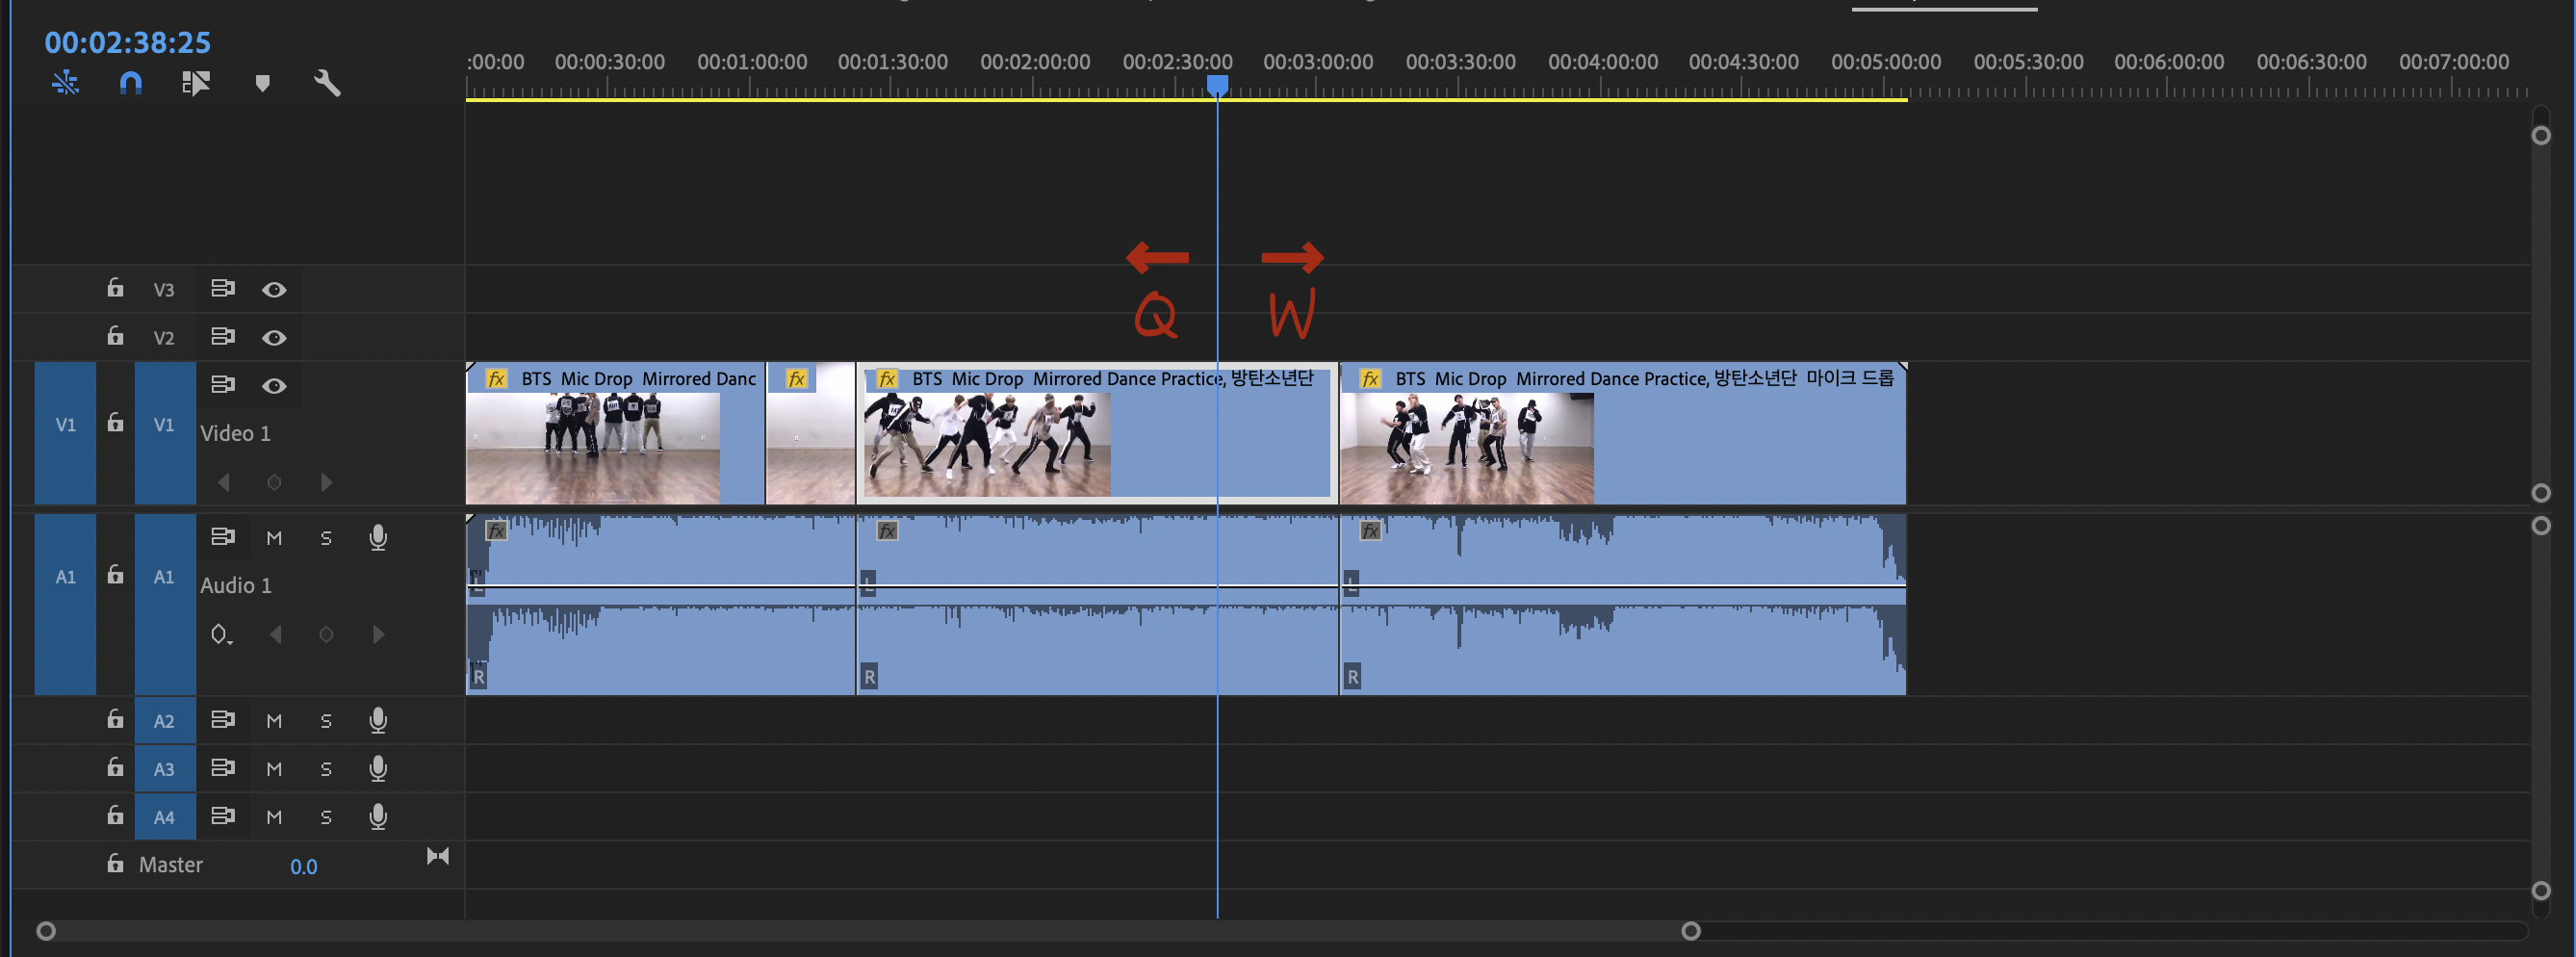This screenshot has height=957, width=2576.
Task: Select third BTS Mic Drop video clip
Action: tap(1097, 434)
